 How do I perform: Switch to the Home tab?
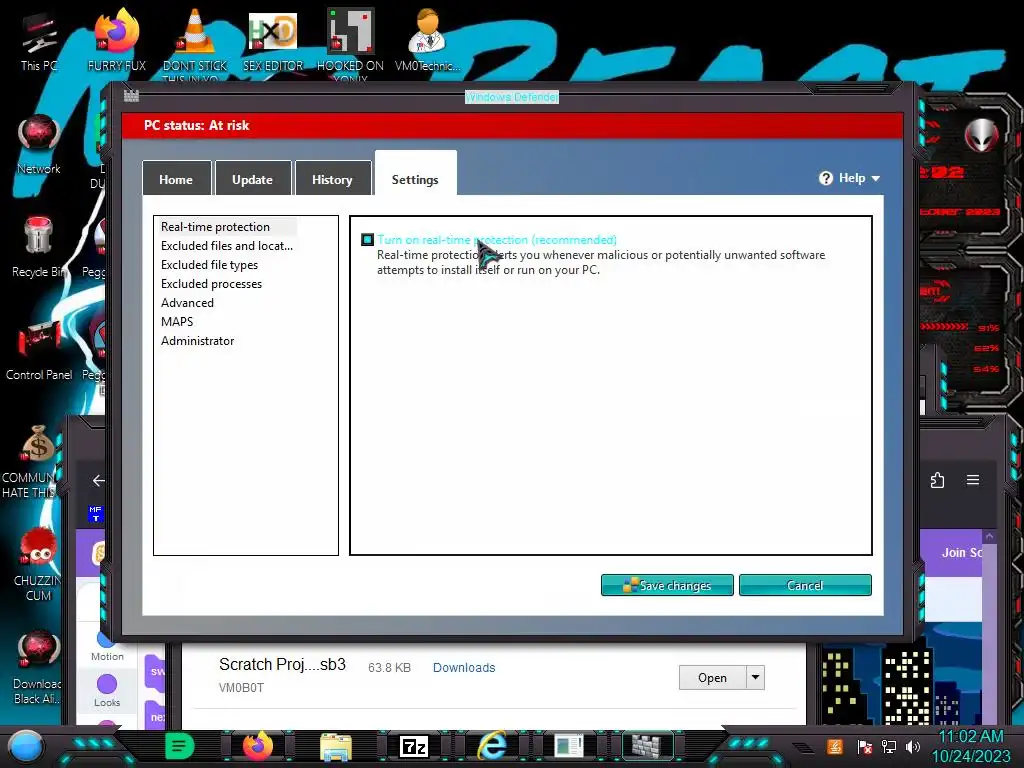[176, 178]
